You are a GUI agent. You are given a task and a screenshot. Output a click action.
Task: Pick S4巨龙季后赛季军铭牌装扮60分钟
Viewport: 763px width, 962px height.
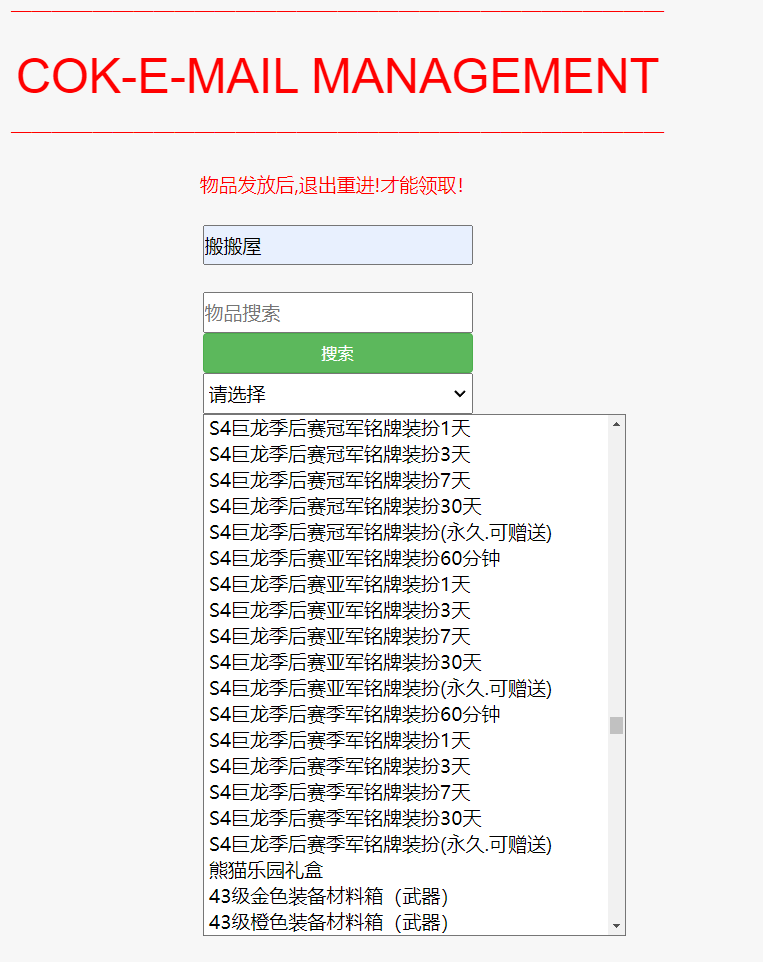(x=355, y=715)
